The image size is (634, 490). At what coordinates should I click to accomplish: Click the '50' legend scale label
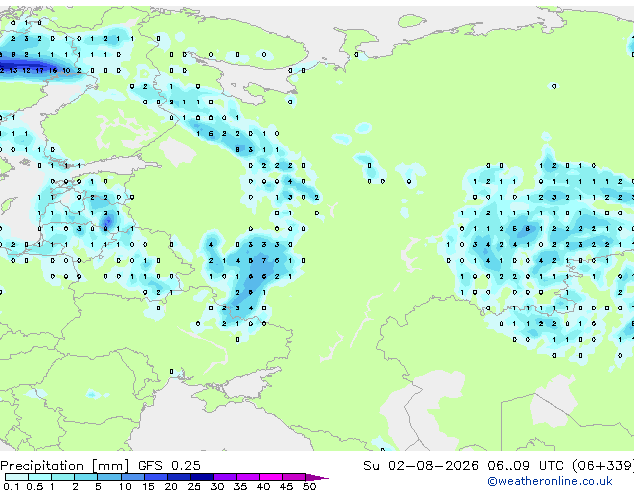(x=310, y=486)
